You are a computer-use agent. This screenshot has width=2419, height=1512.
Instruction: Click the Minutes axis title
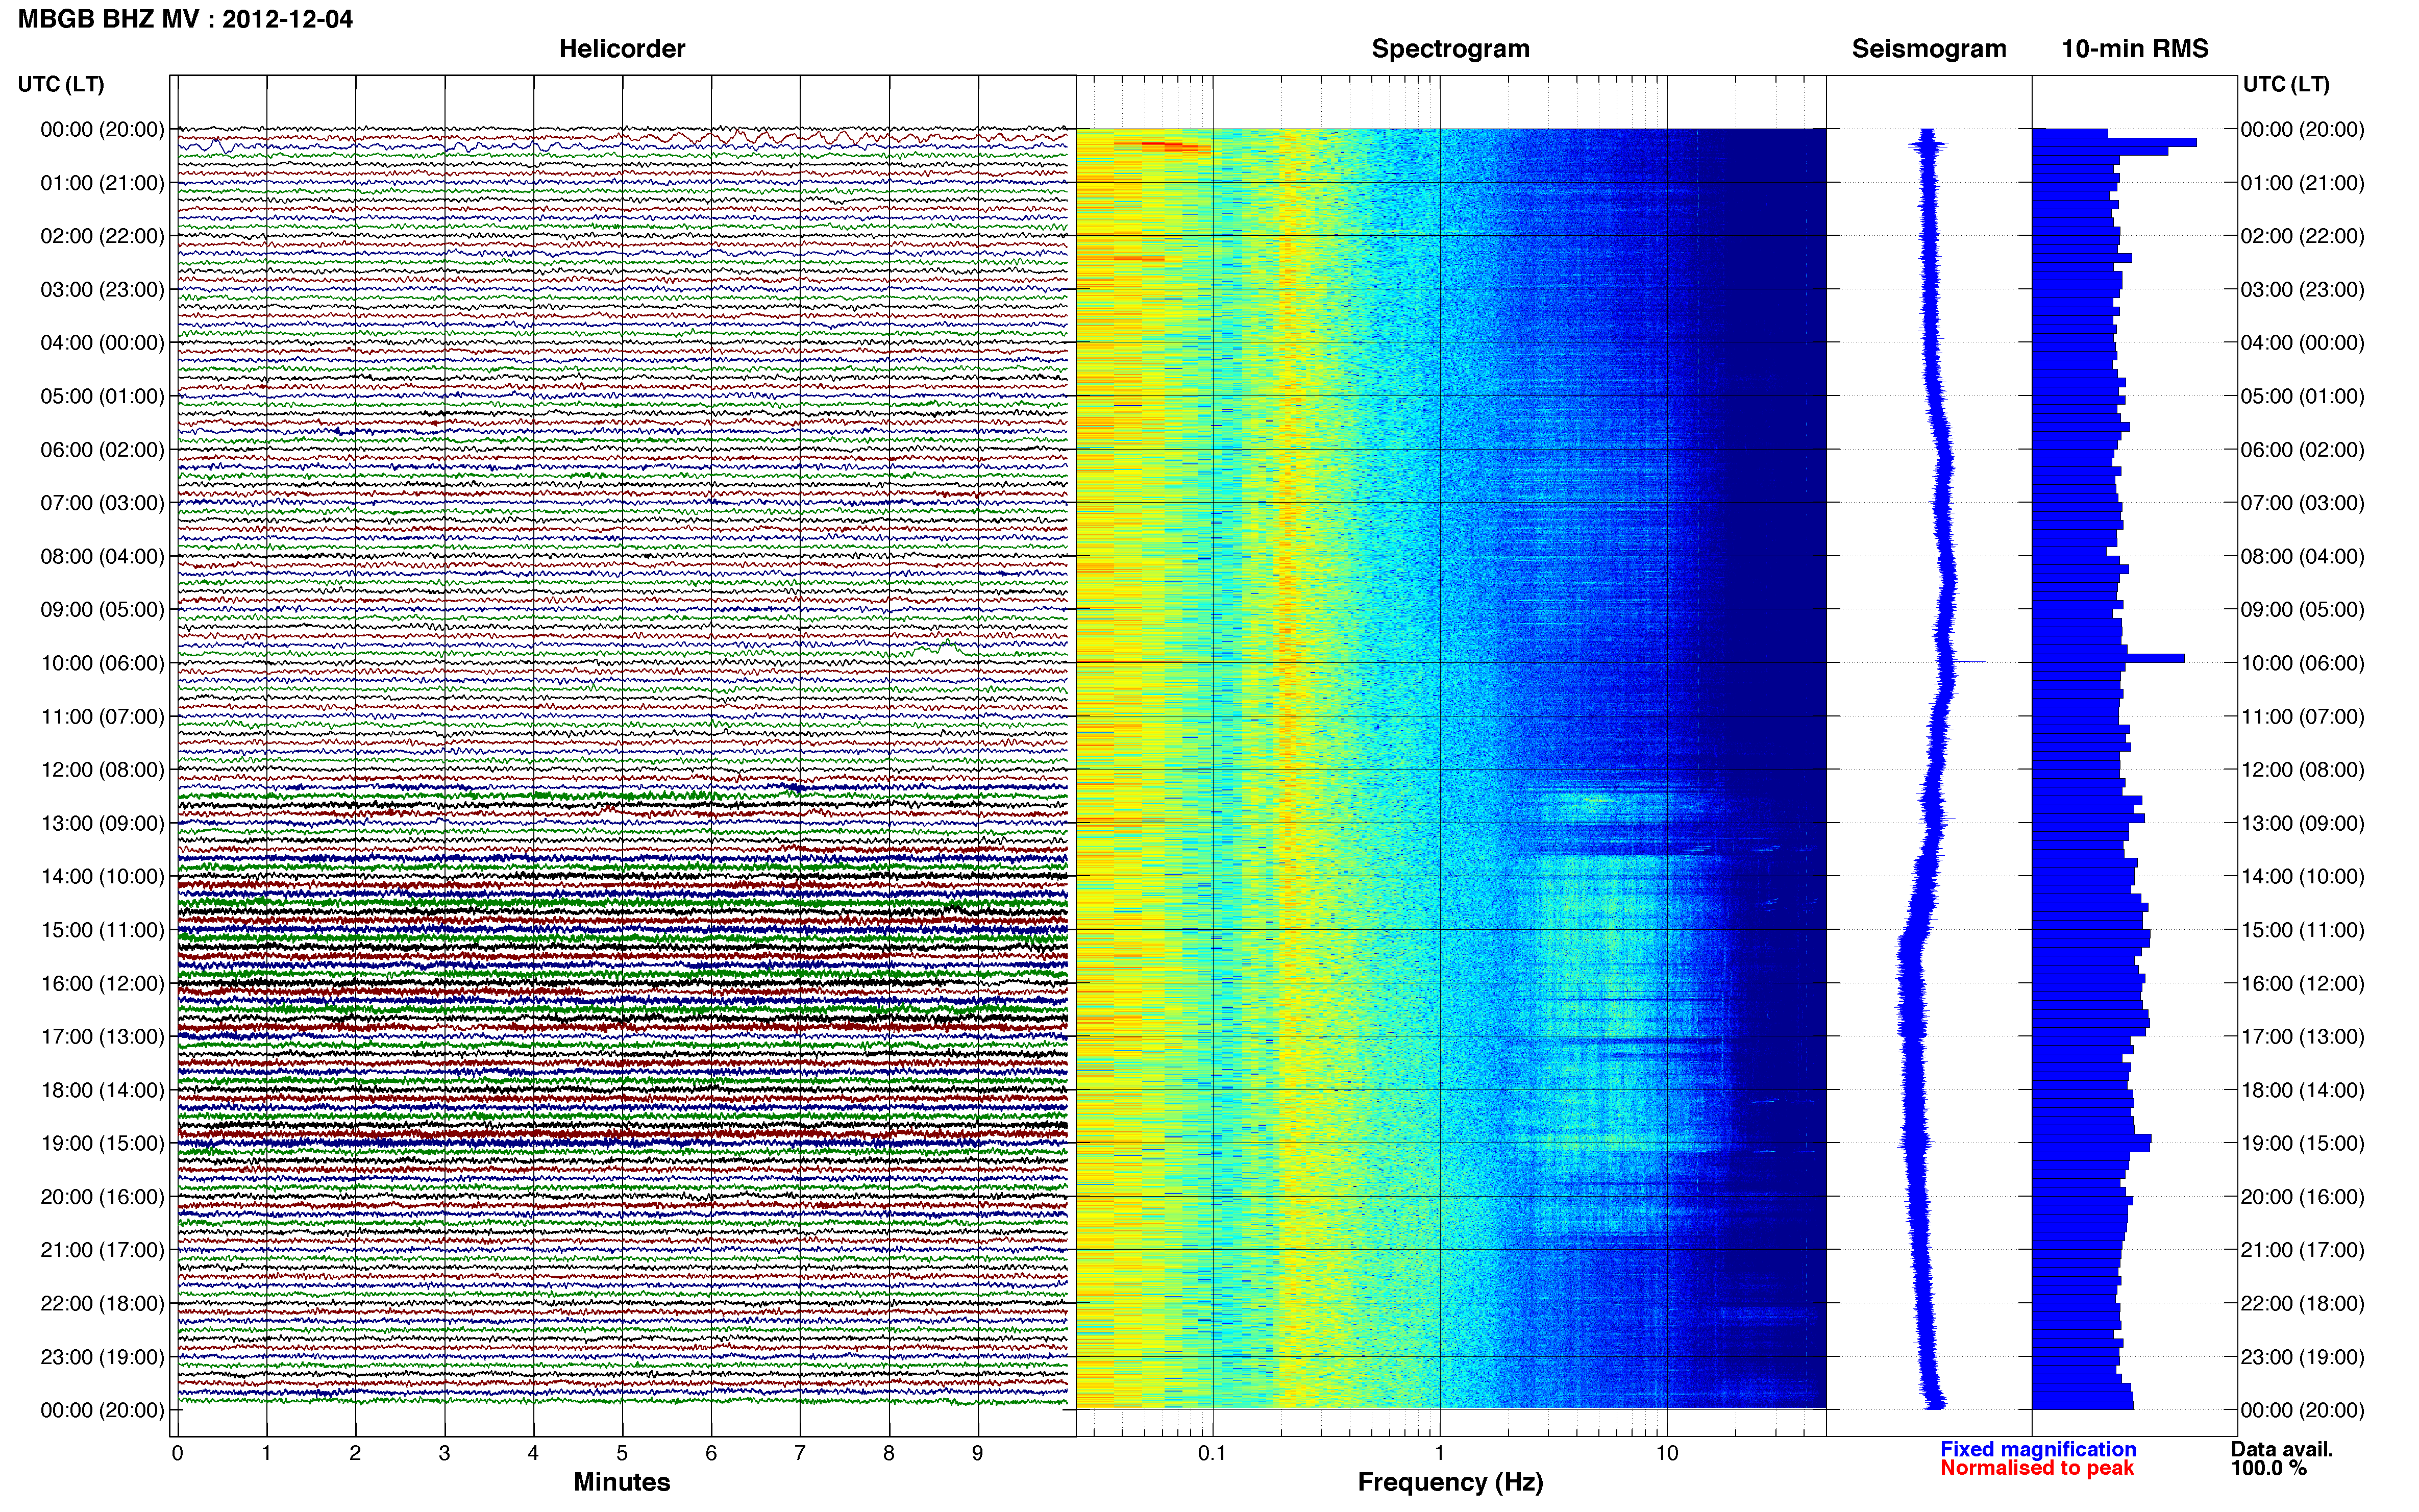[x=622, y=1482]
